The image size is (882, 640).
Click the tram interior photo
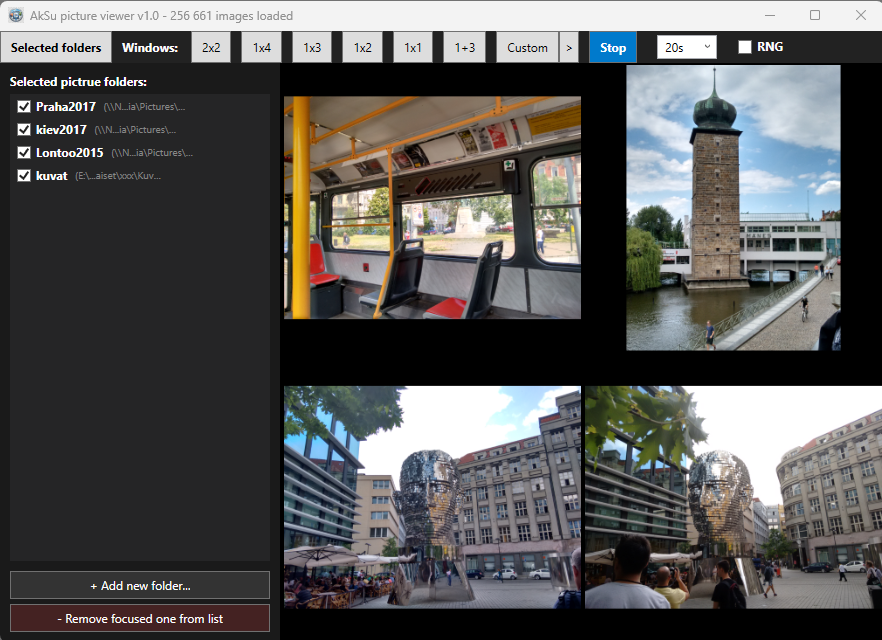(432, 208)
